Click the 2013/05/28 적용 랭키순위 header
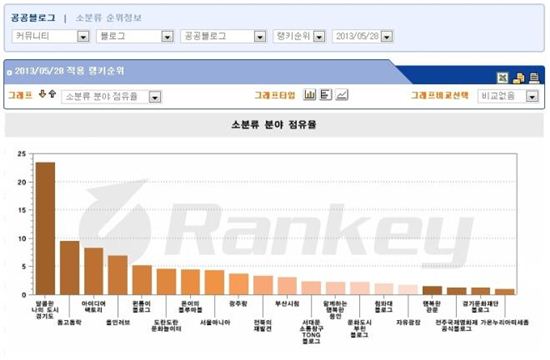Screen dimensions: 550x360 tap(69, 71)
